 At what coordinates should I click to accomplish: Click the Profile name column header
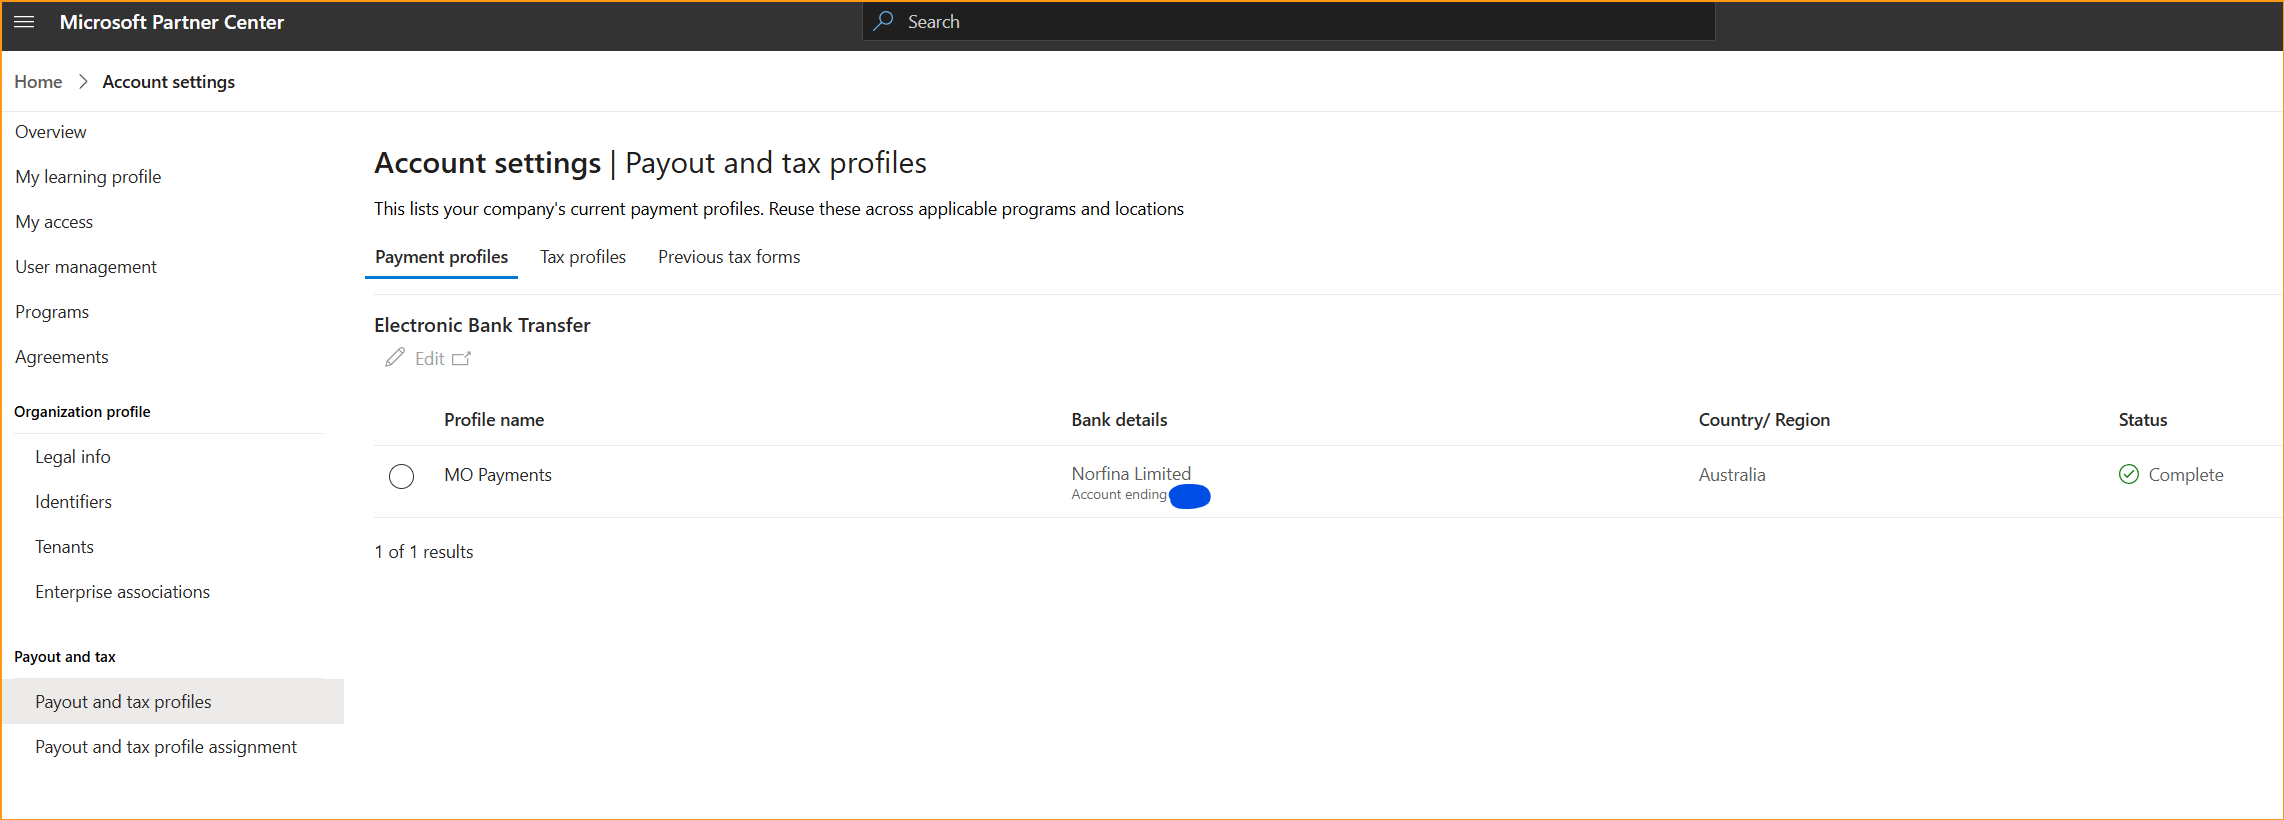coord(494,420)
